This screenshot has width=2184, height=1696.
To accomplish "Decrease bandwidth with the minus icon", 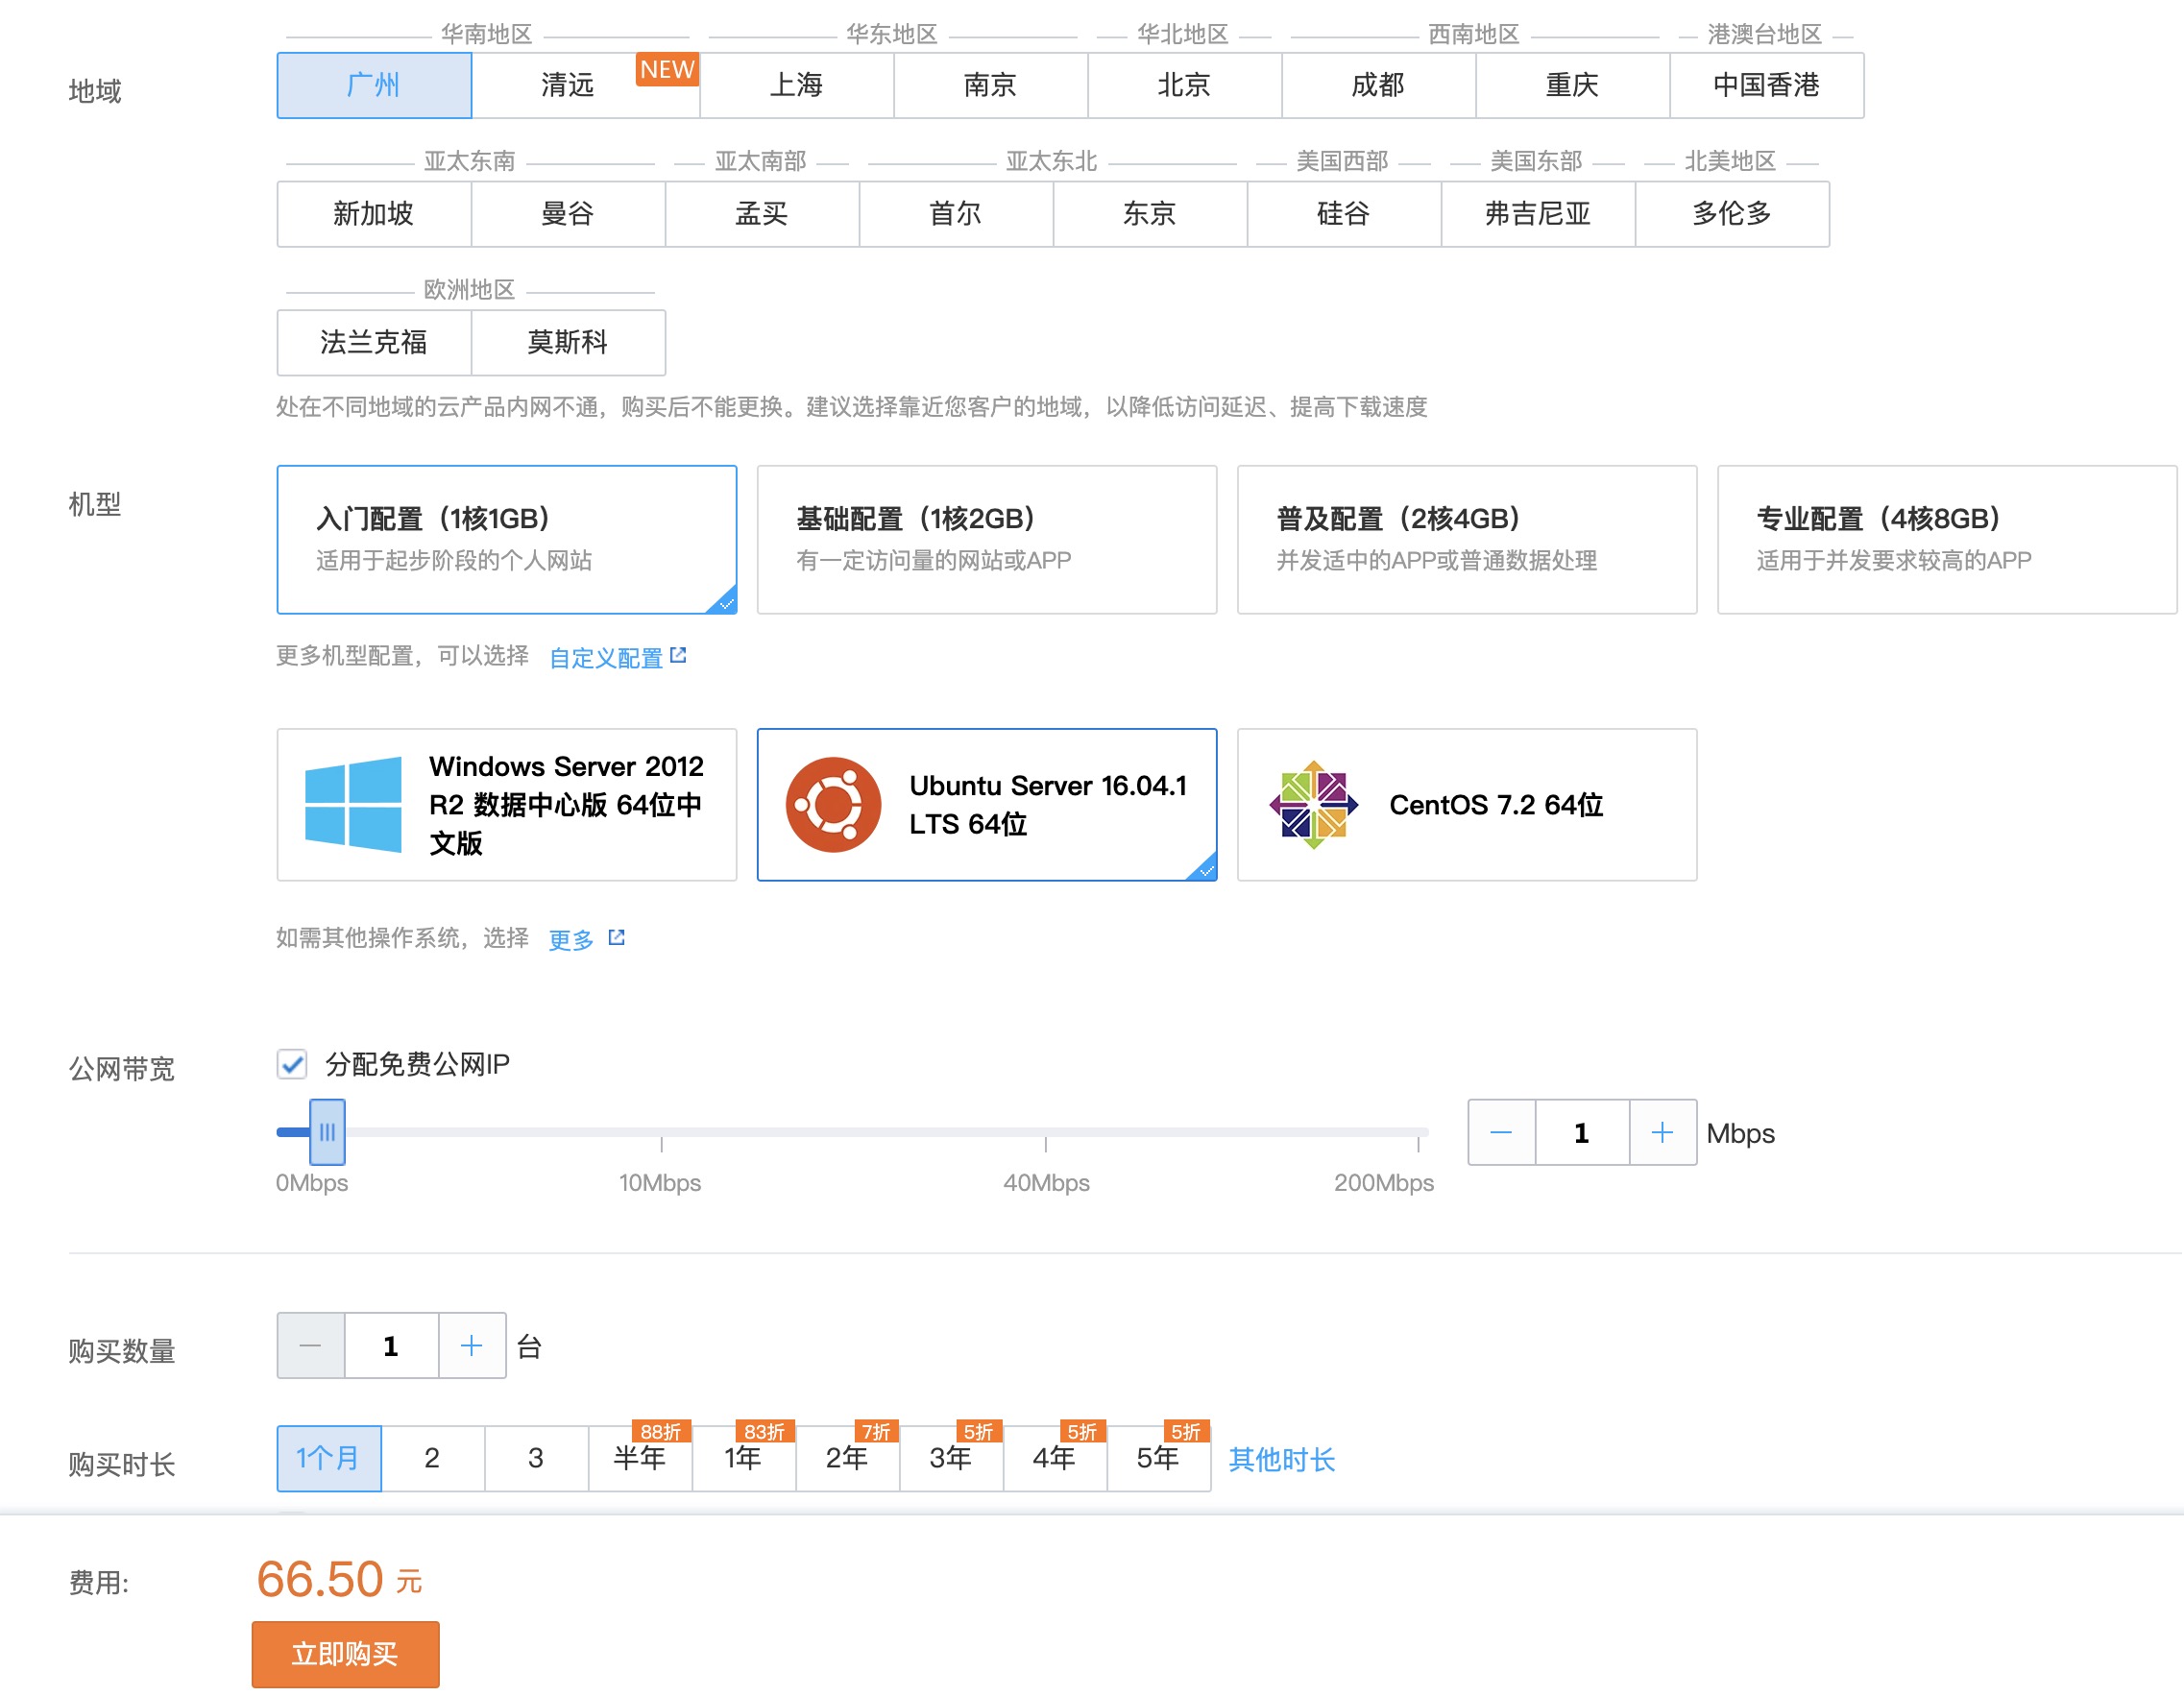I will click(x=1500, y=1133).
